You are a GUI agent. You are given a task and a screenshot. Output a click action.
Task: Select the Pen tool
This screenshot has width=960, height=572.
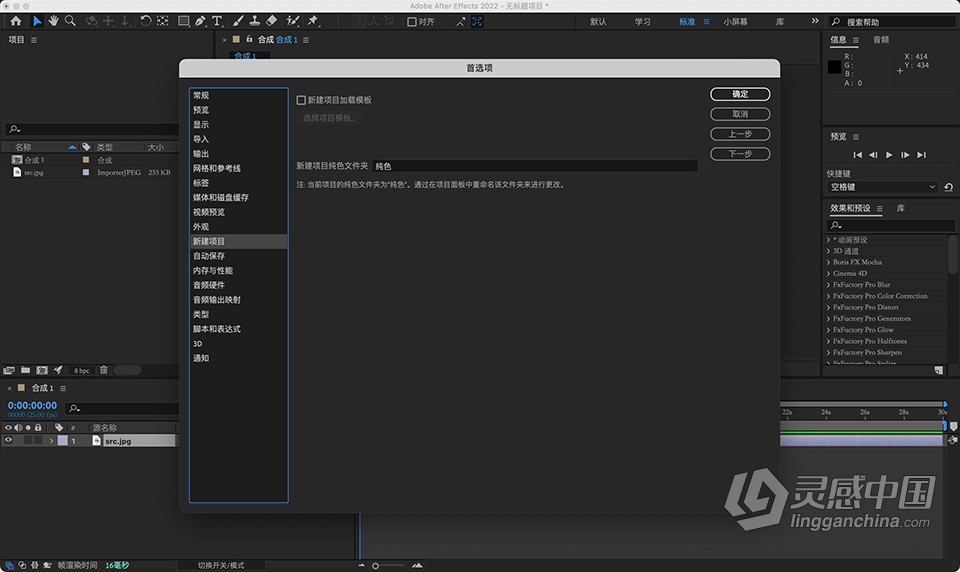pyautogui.click(x=200, y=21)
